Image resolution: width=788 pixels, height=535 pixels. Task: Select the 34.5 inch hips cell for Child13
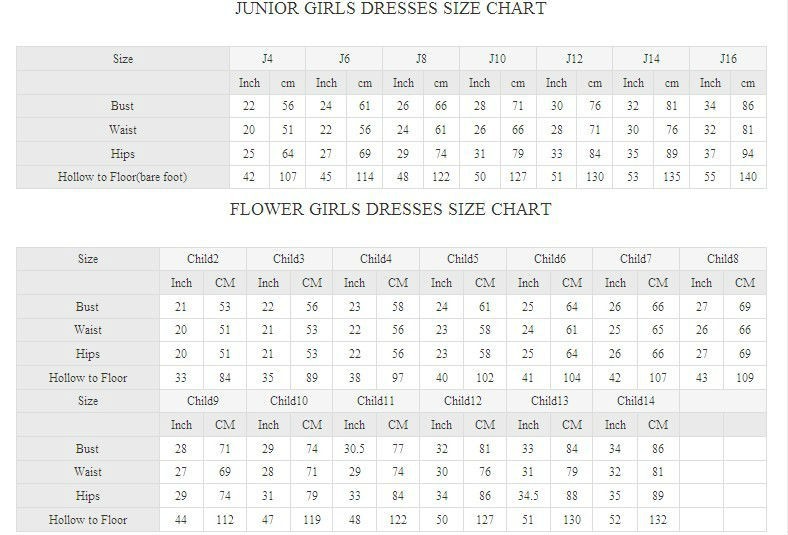pyautogui.click(x=528, y=496)
